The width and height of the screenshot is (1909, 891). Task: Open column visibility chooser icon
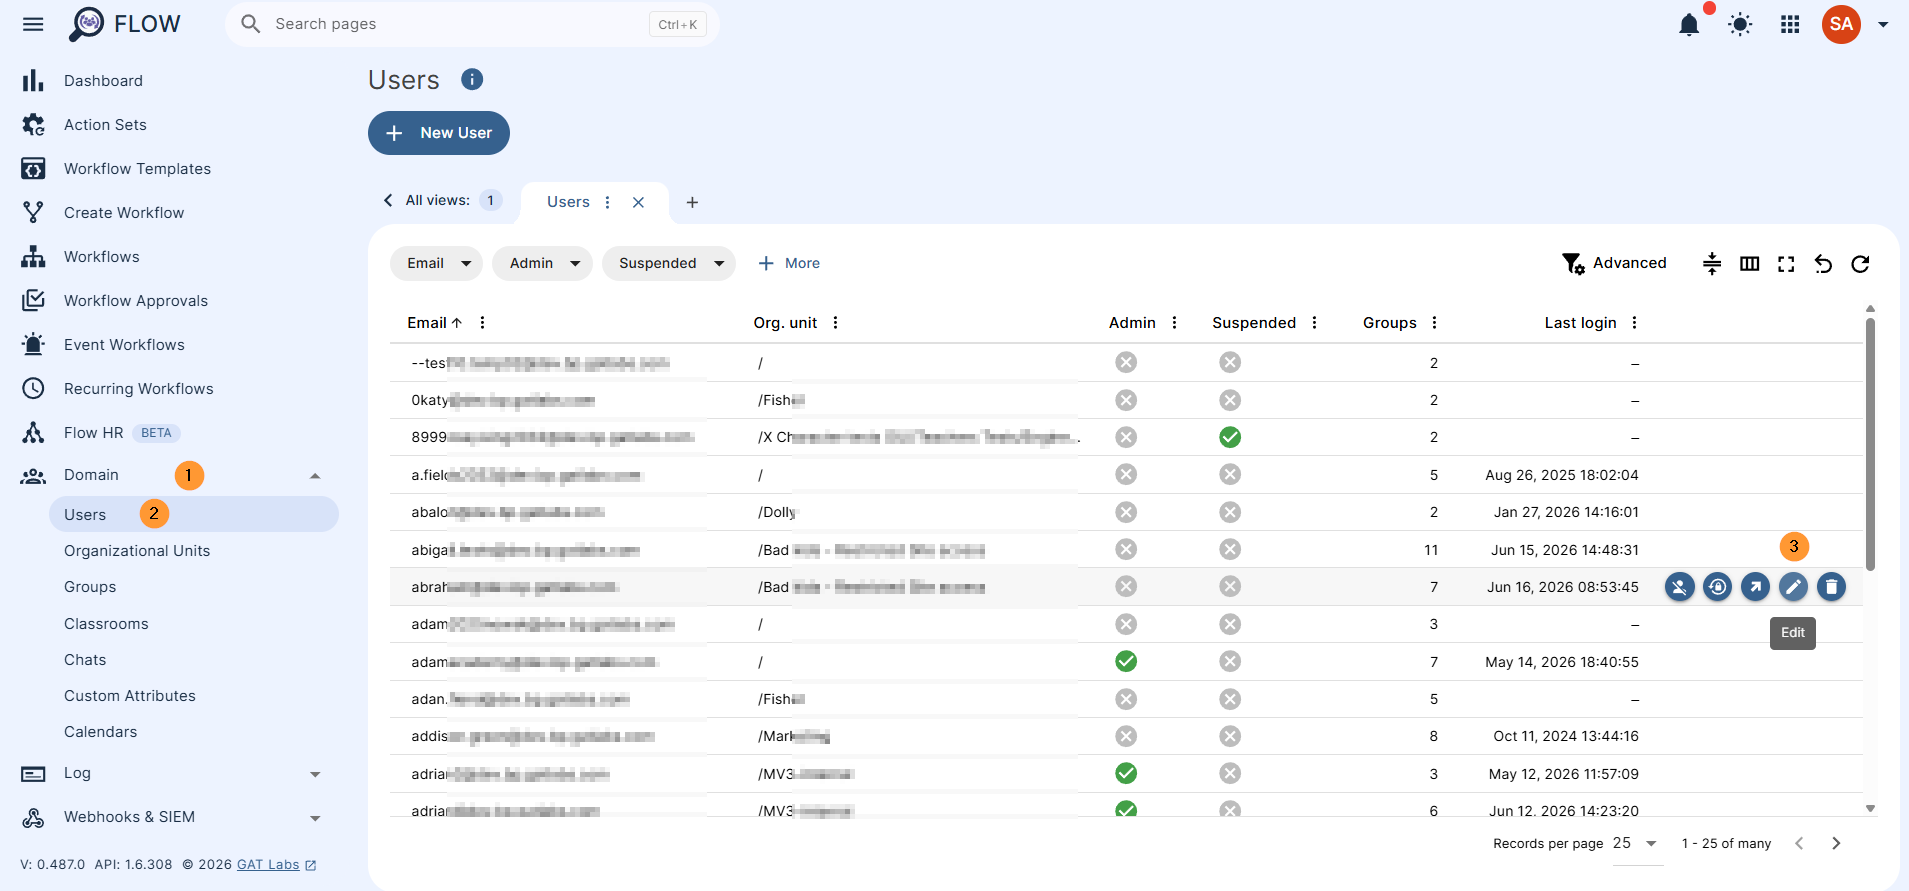tap(1749, 264)
